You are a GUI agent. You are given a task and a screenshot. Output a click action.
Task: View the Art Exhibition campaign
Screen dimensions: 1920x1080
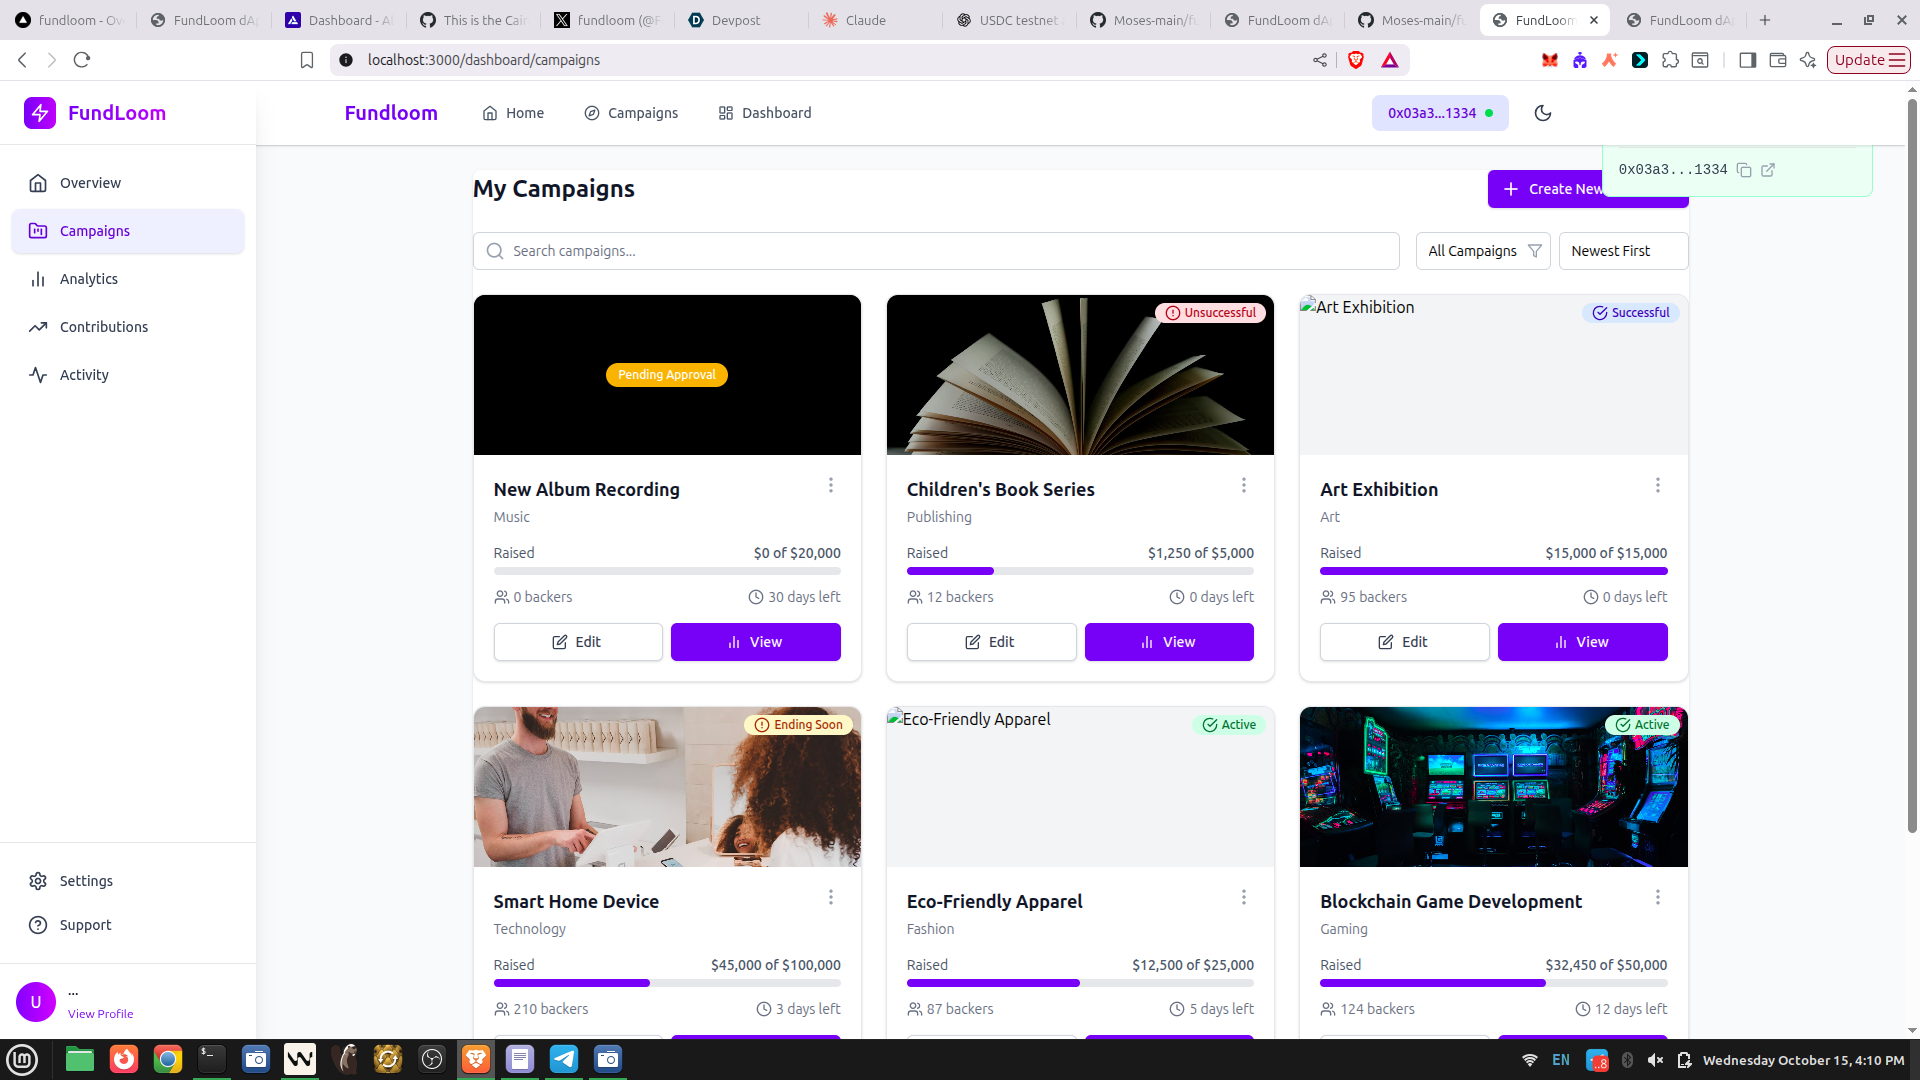[1582, 642]
